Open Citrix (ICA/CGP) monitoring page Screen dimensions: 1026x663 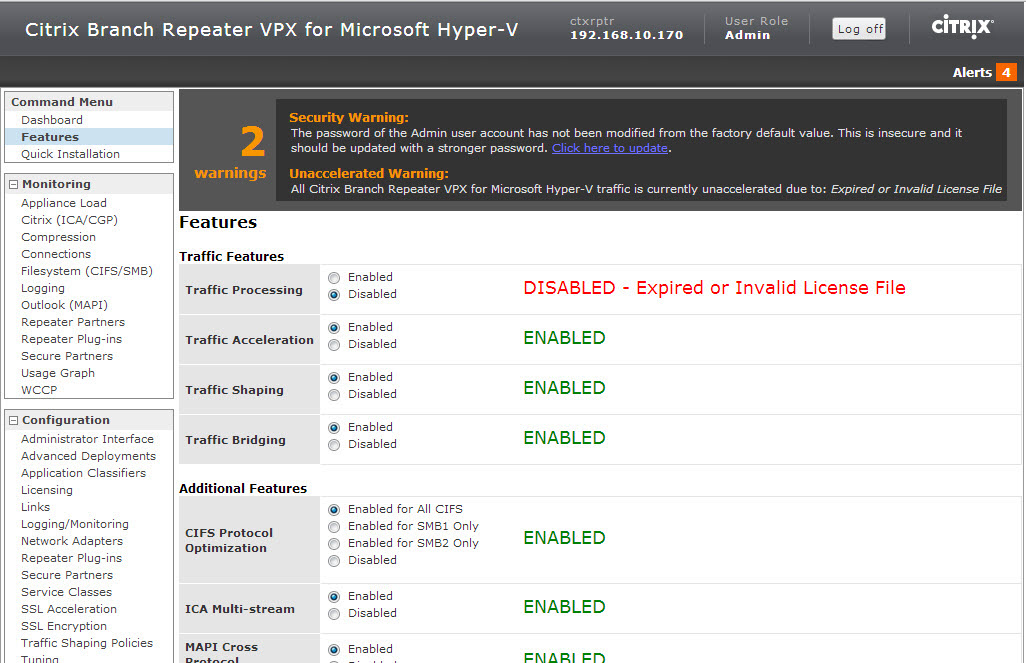pos(69,220)
